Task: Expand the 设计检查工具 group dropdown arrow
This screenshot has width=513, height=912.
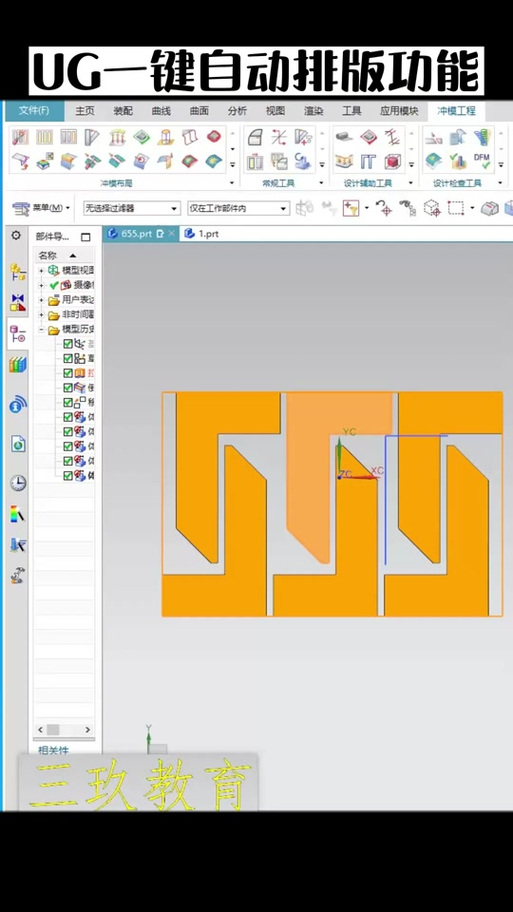Action: 500,183
